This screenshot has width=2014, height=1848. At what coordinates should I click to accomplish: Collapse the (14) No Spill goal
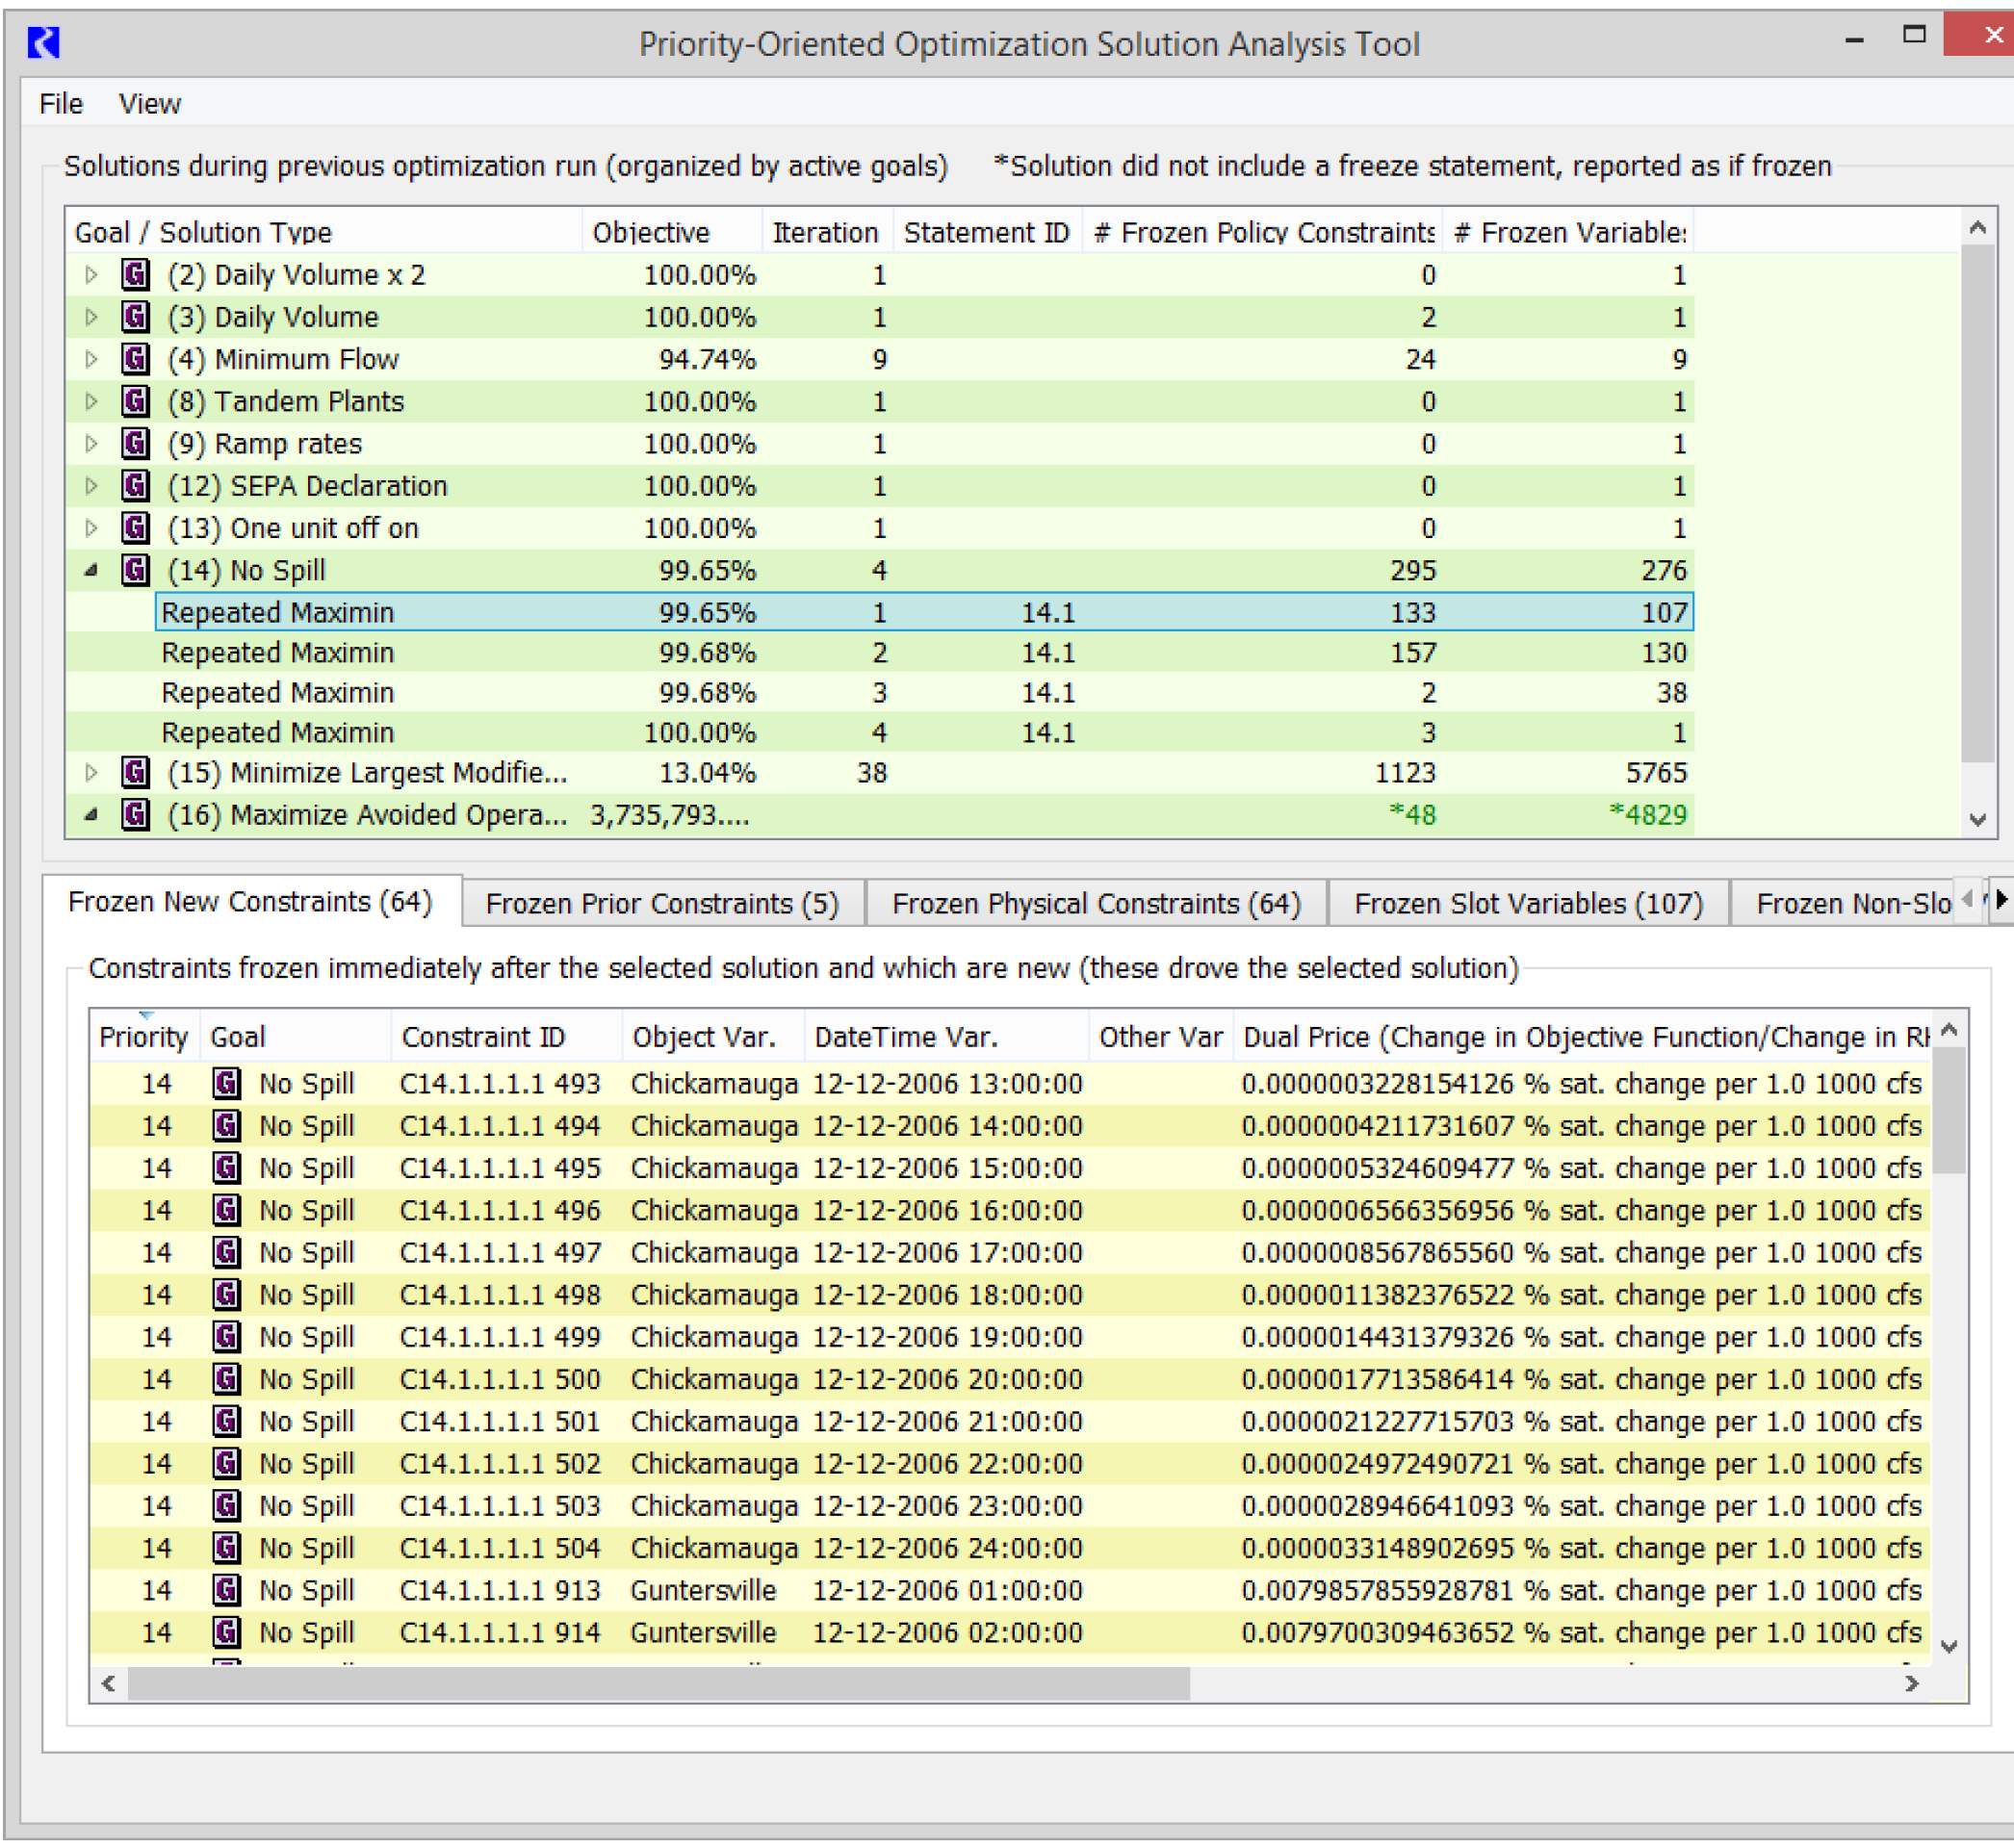[x=91, y=570]
